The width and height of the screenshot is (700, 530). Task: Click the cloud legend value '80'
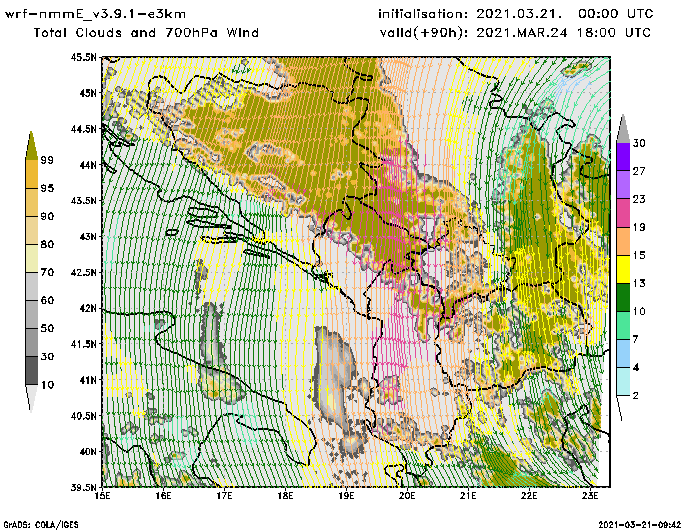point(47,245)
